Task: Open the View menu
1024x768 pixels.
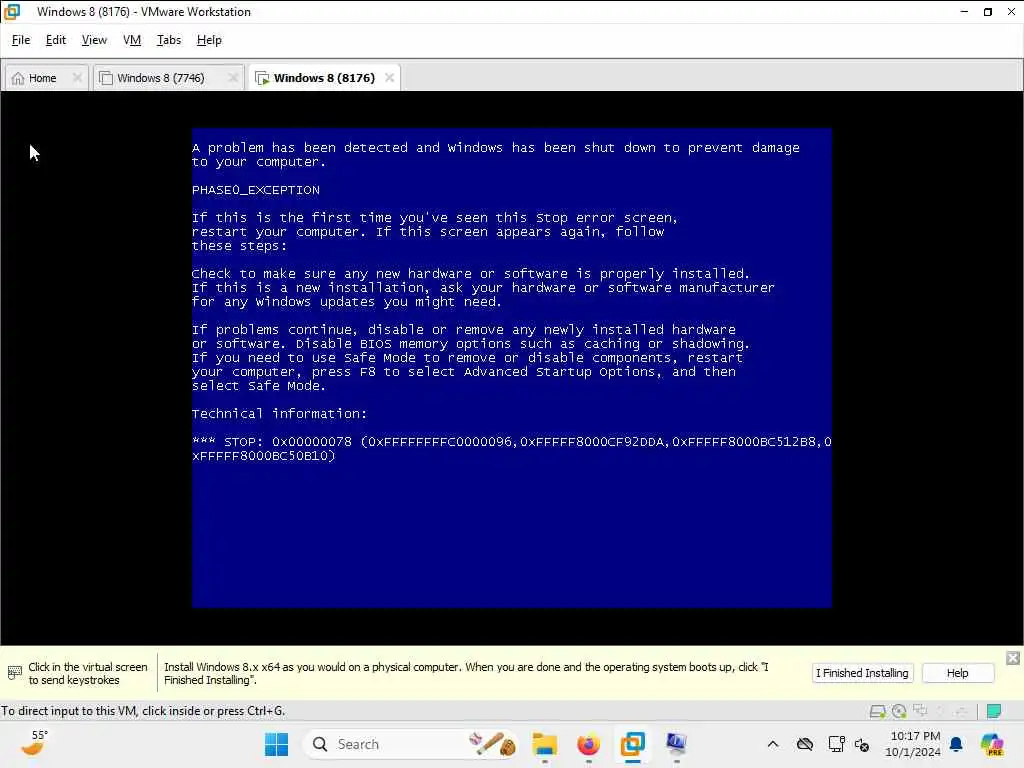Action: point(94,40)
